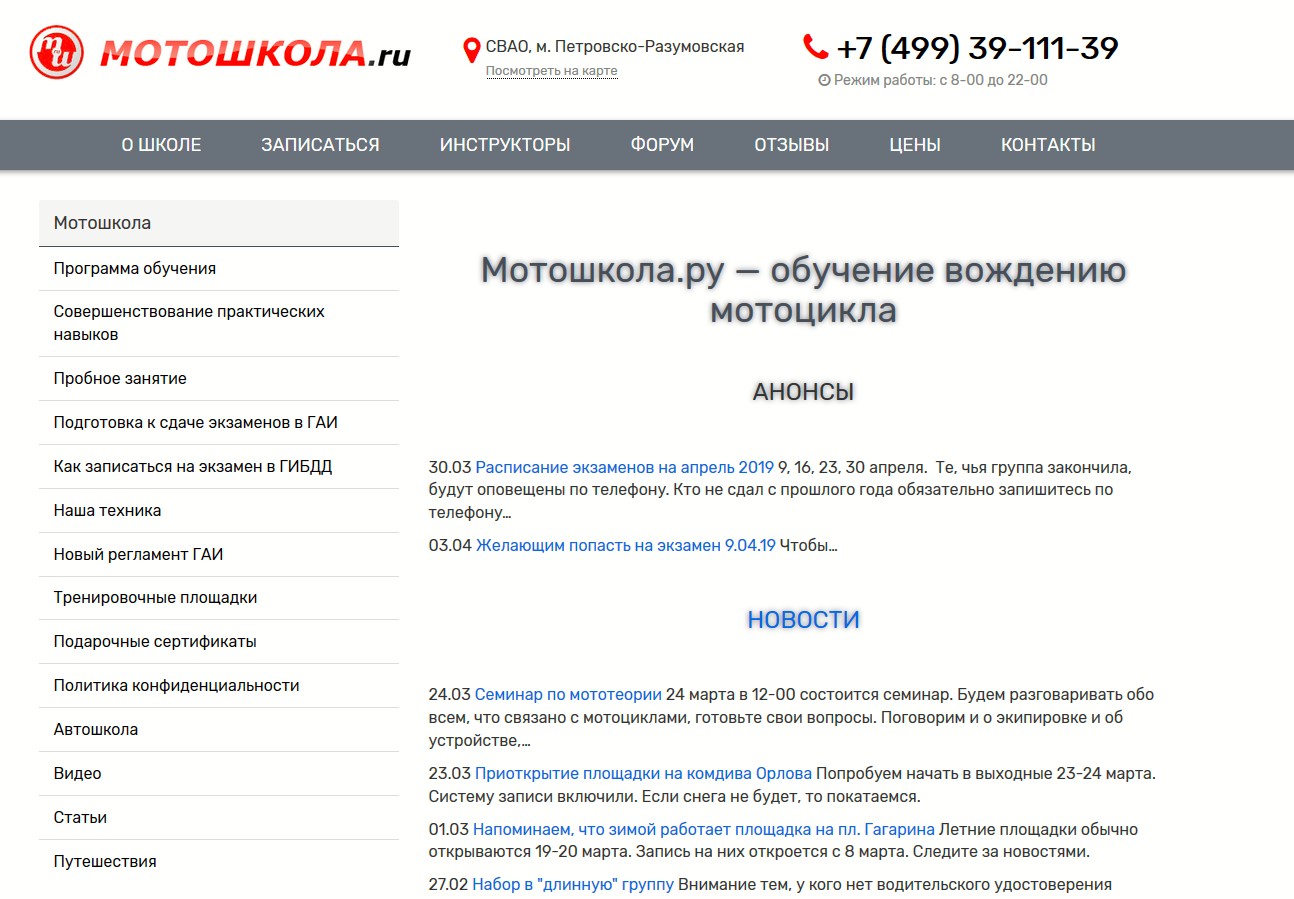Open 'Посмотреть на карте' map link
Viewport: 1294px width, 899px height.
coord(551,71)
